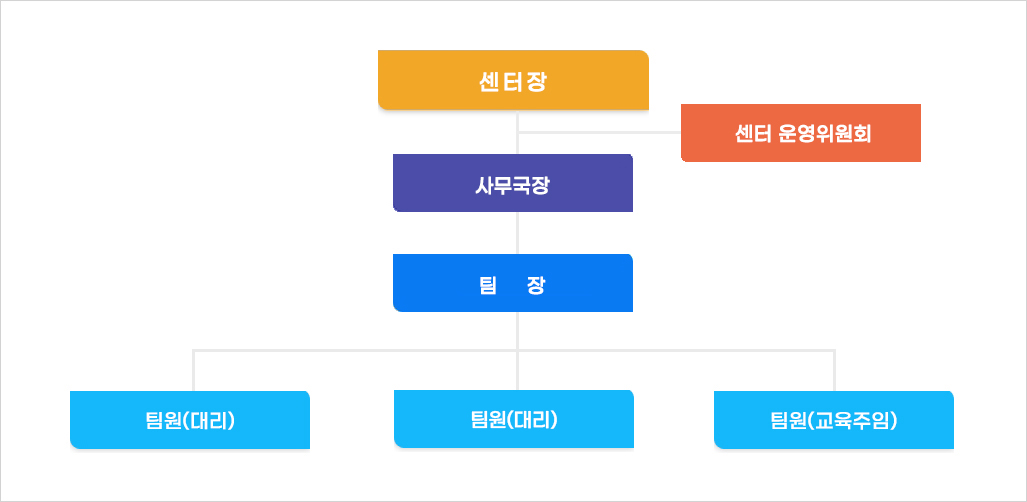This screenshot has height=502, width=1027.
Task: Select vertical line above 팀원(교육주임) box
Action: tap(834, 371)
